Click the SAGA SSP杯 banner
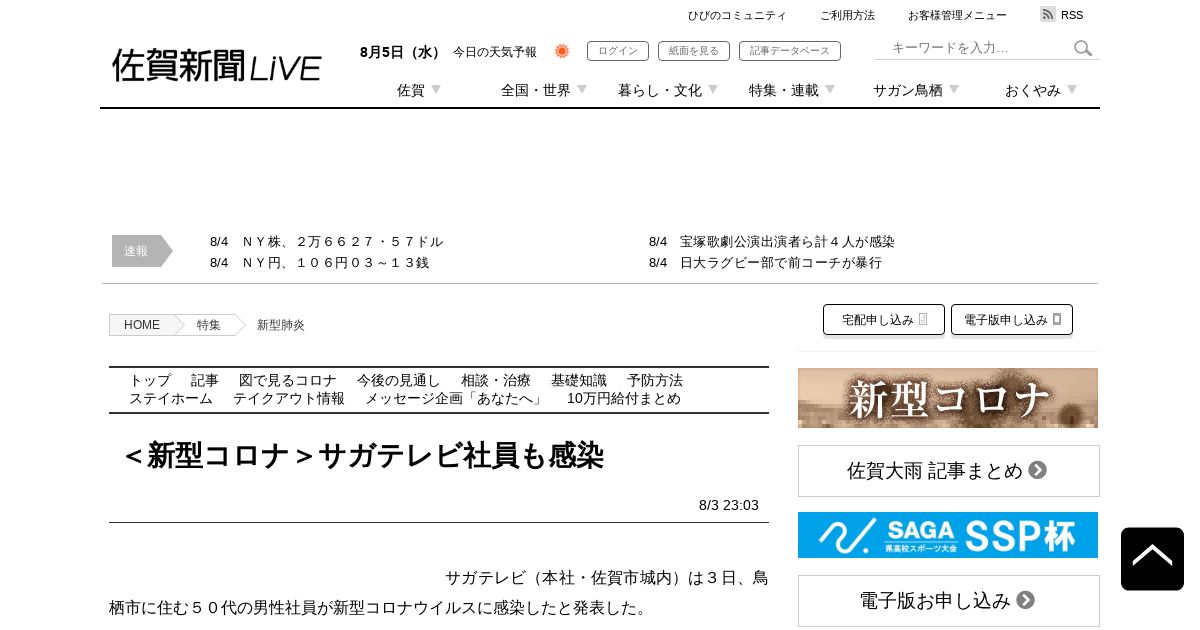This screenshot has width=1200, height=630. click(x=948, y=535)
